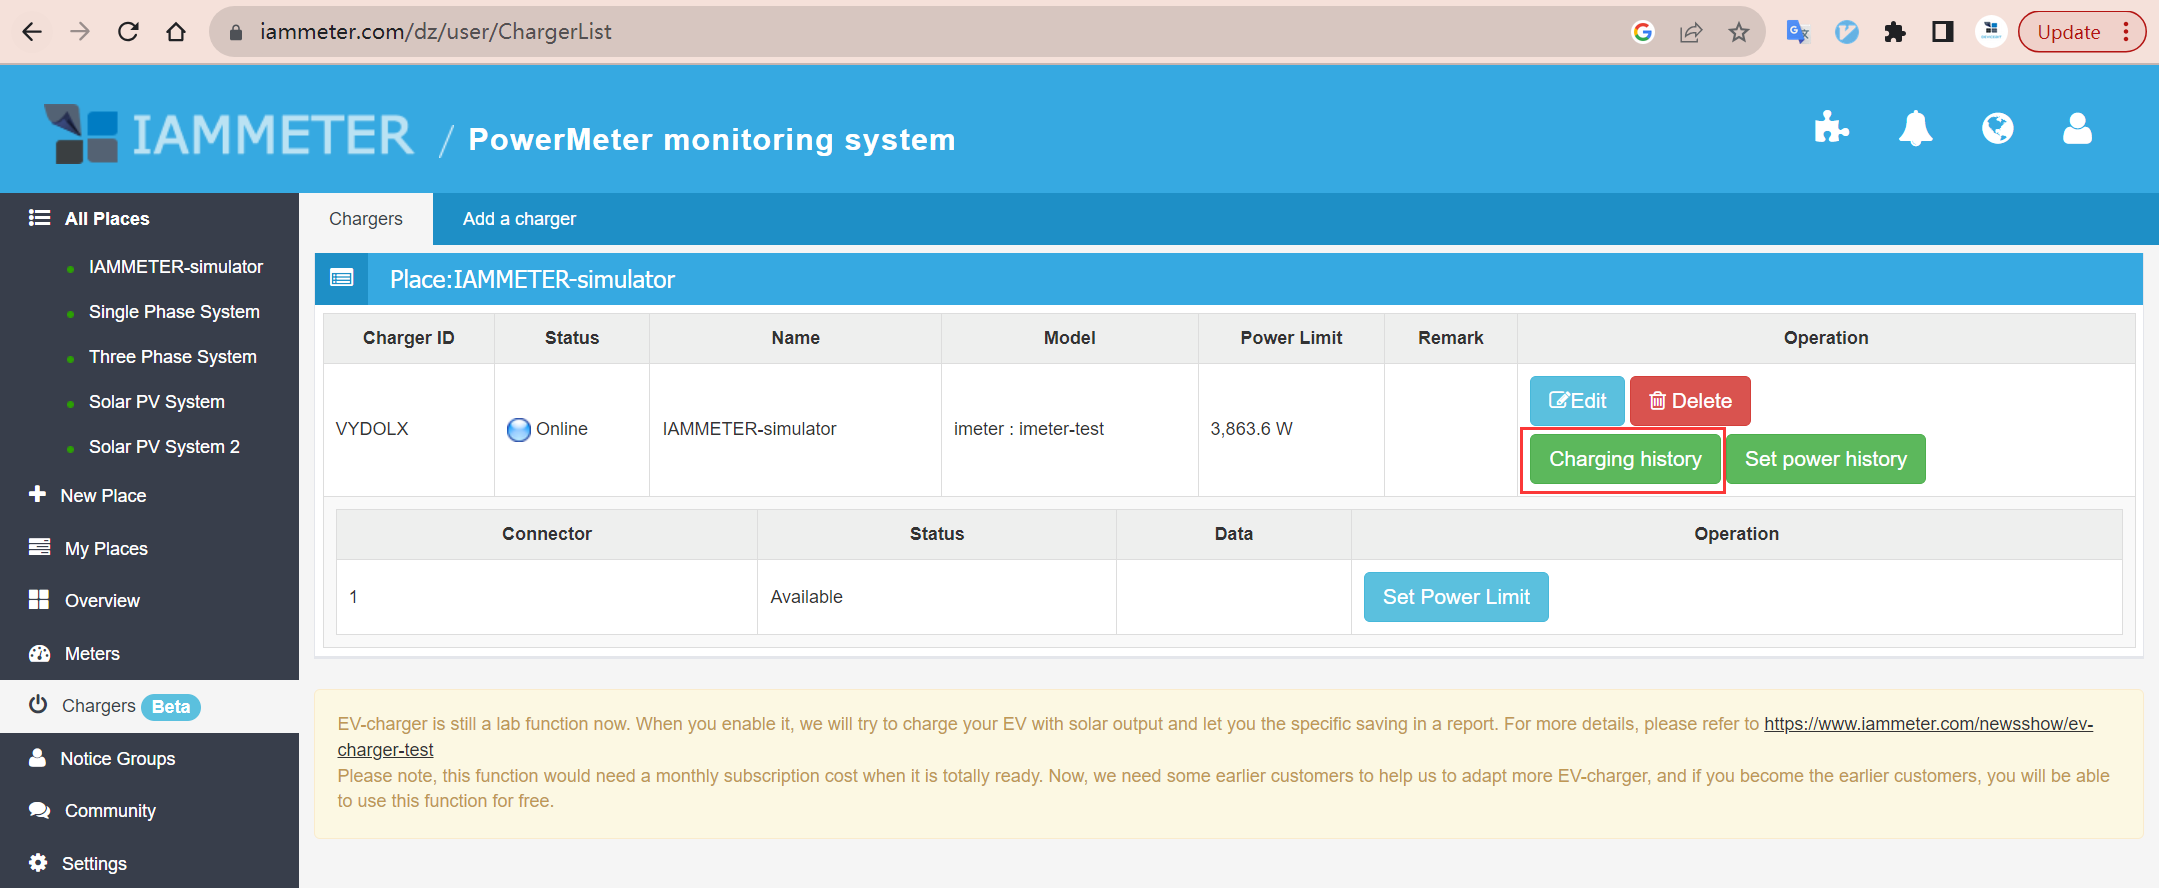The width and height of the screenshot is (2159, 888).
Task: Click the browser address bar
Action: click(900, 32)
